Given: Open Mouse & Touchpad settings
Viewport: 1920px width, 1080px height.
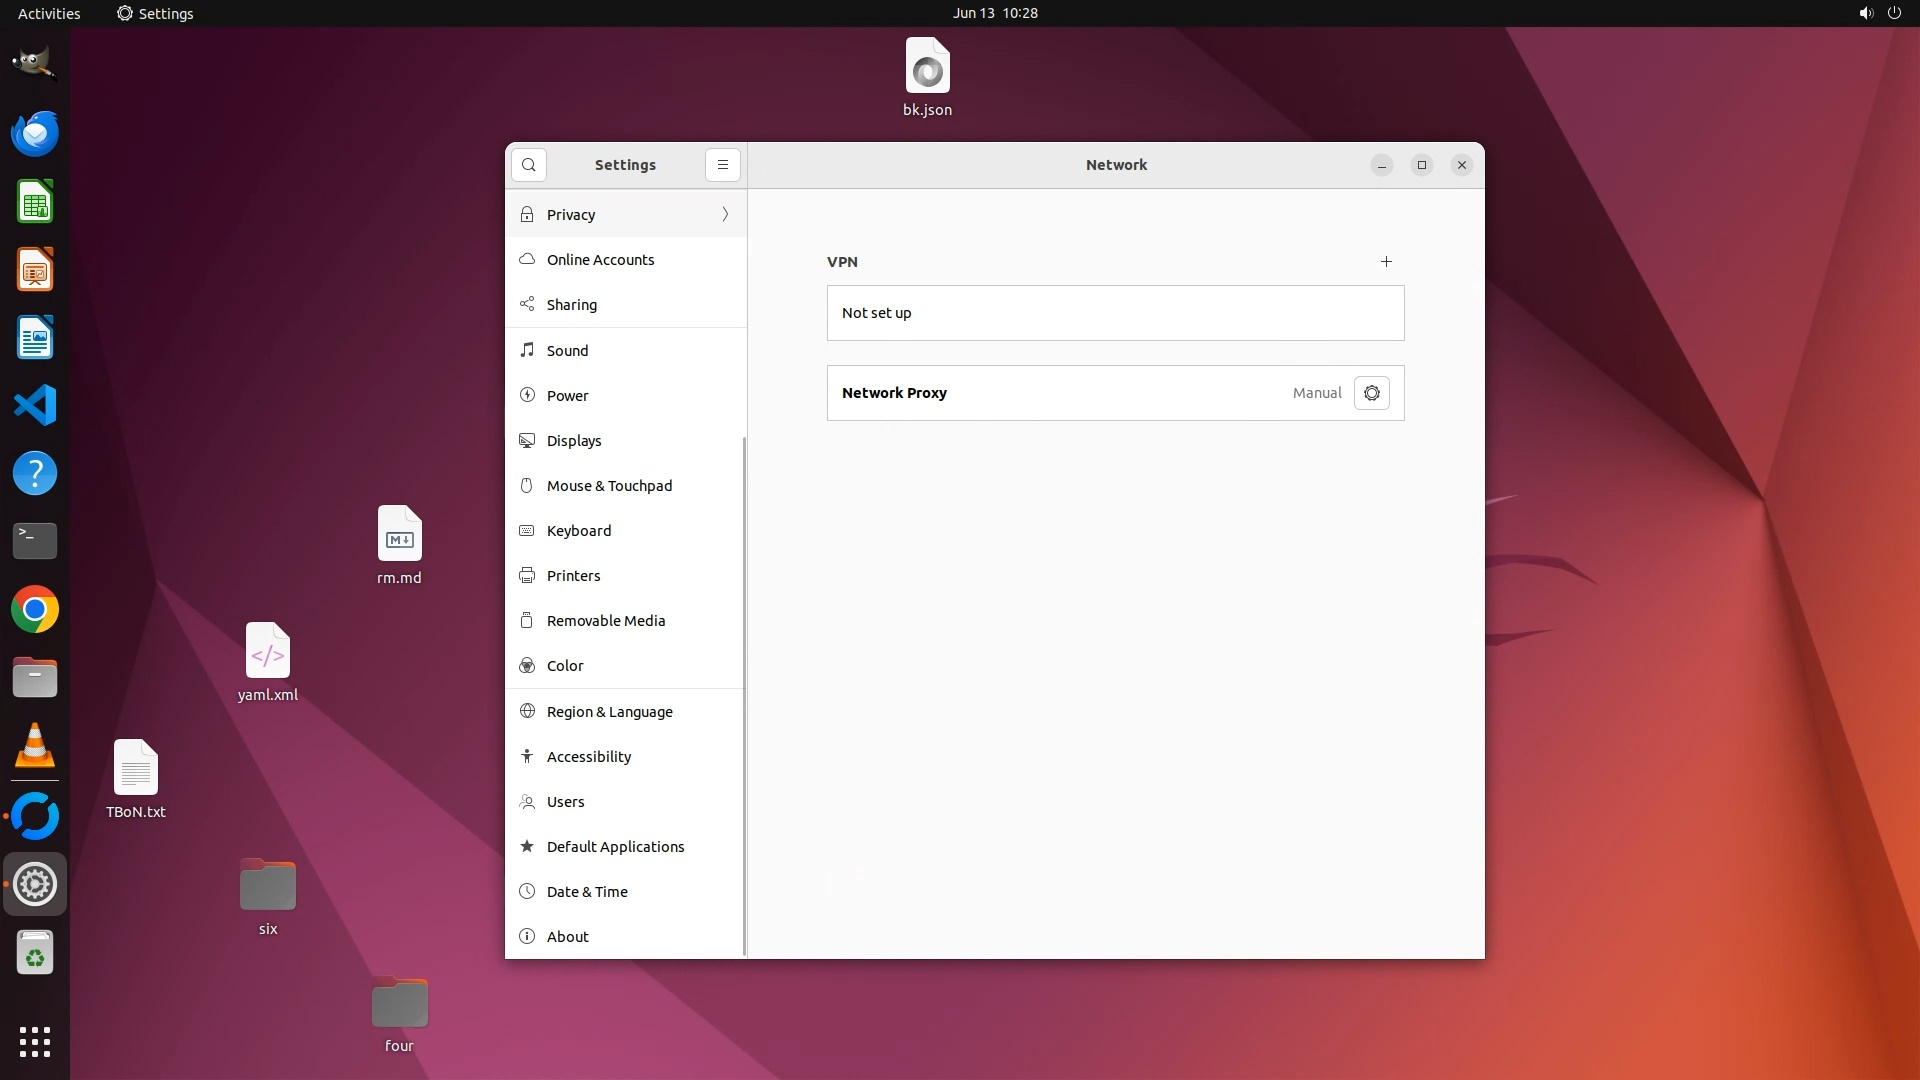Looking at the screenshot, I should click(x=609, y=486).
